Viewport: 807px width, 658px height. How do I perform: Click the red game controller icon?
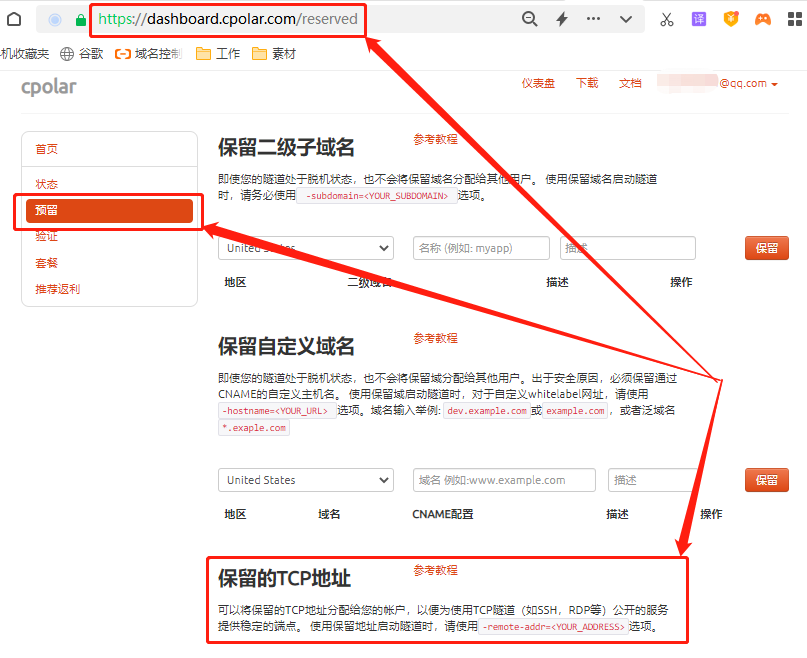coord(762,19)
